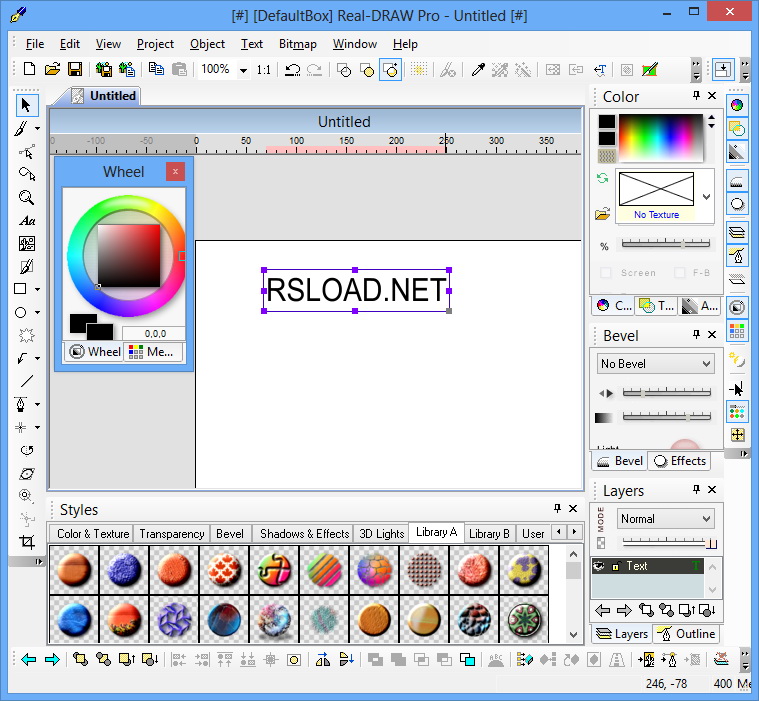Viewport: 759px width, 701px height.
Task: Pin the Styles panel
Action: (557, 508)
